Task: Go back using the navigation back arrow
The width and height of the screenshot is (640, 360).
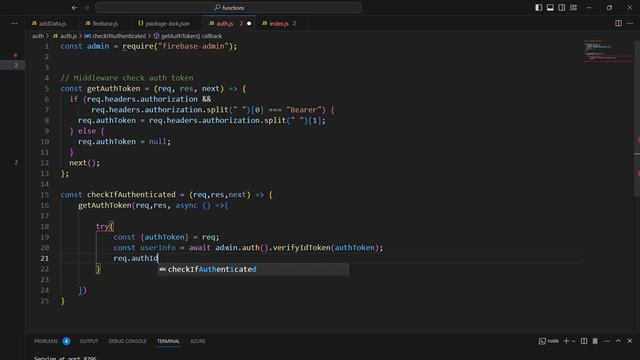Action: pyautogui.click(x=74, y=7)
